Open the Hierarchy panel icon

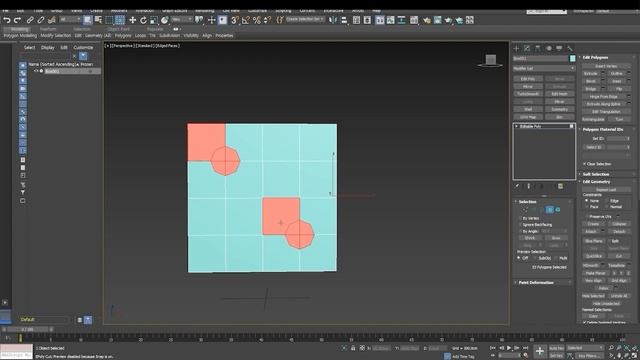pyautogui.click(x=538, y=48)
